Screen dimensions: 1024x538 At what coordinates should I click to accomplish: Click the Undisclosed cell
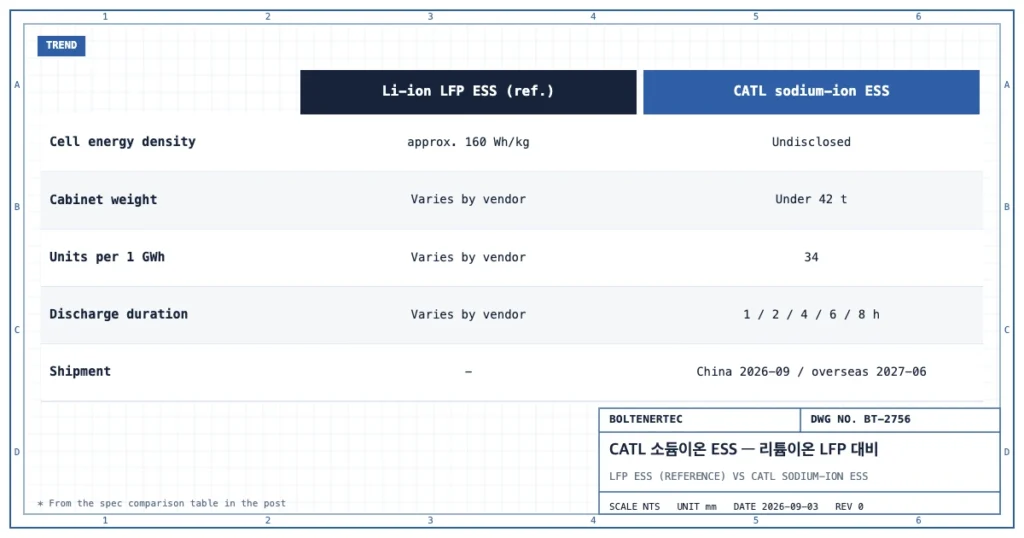811,142
